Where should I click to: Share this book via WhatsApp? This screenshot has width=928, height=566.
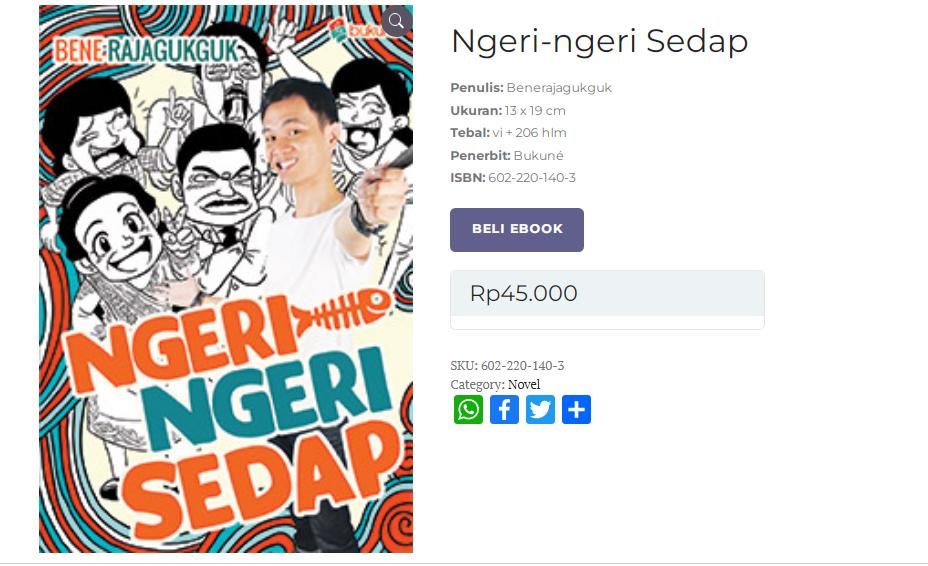(x=468, y=410)
